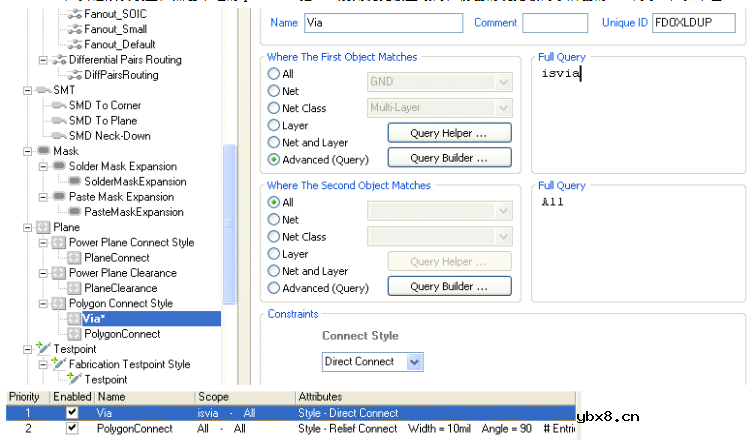Click the first Query Helper button

[449, 132]
